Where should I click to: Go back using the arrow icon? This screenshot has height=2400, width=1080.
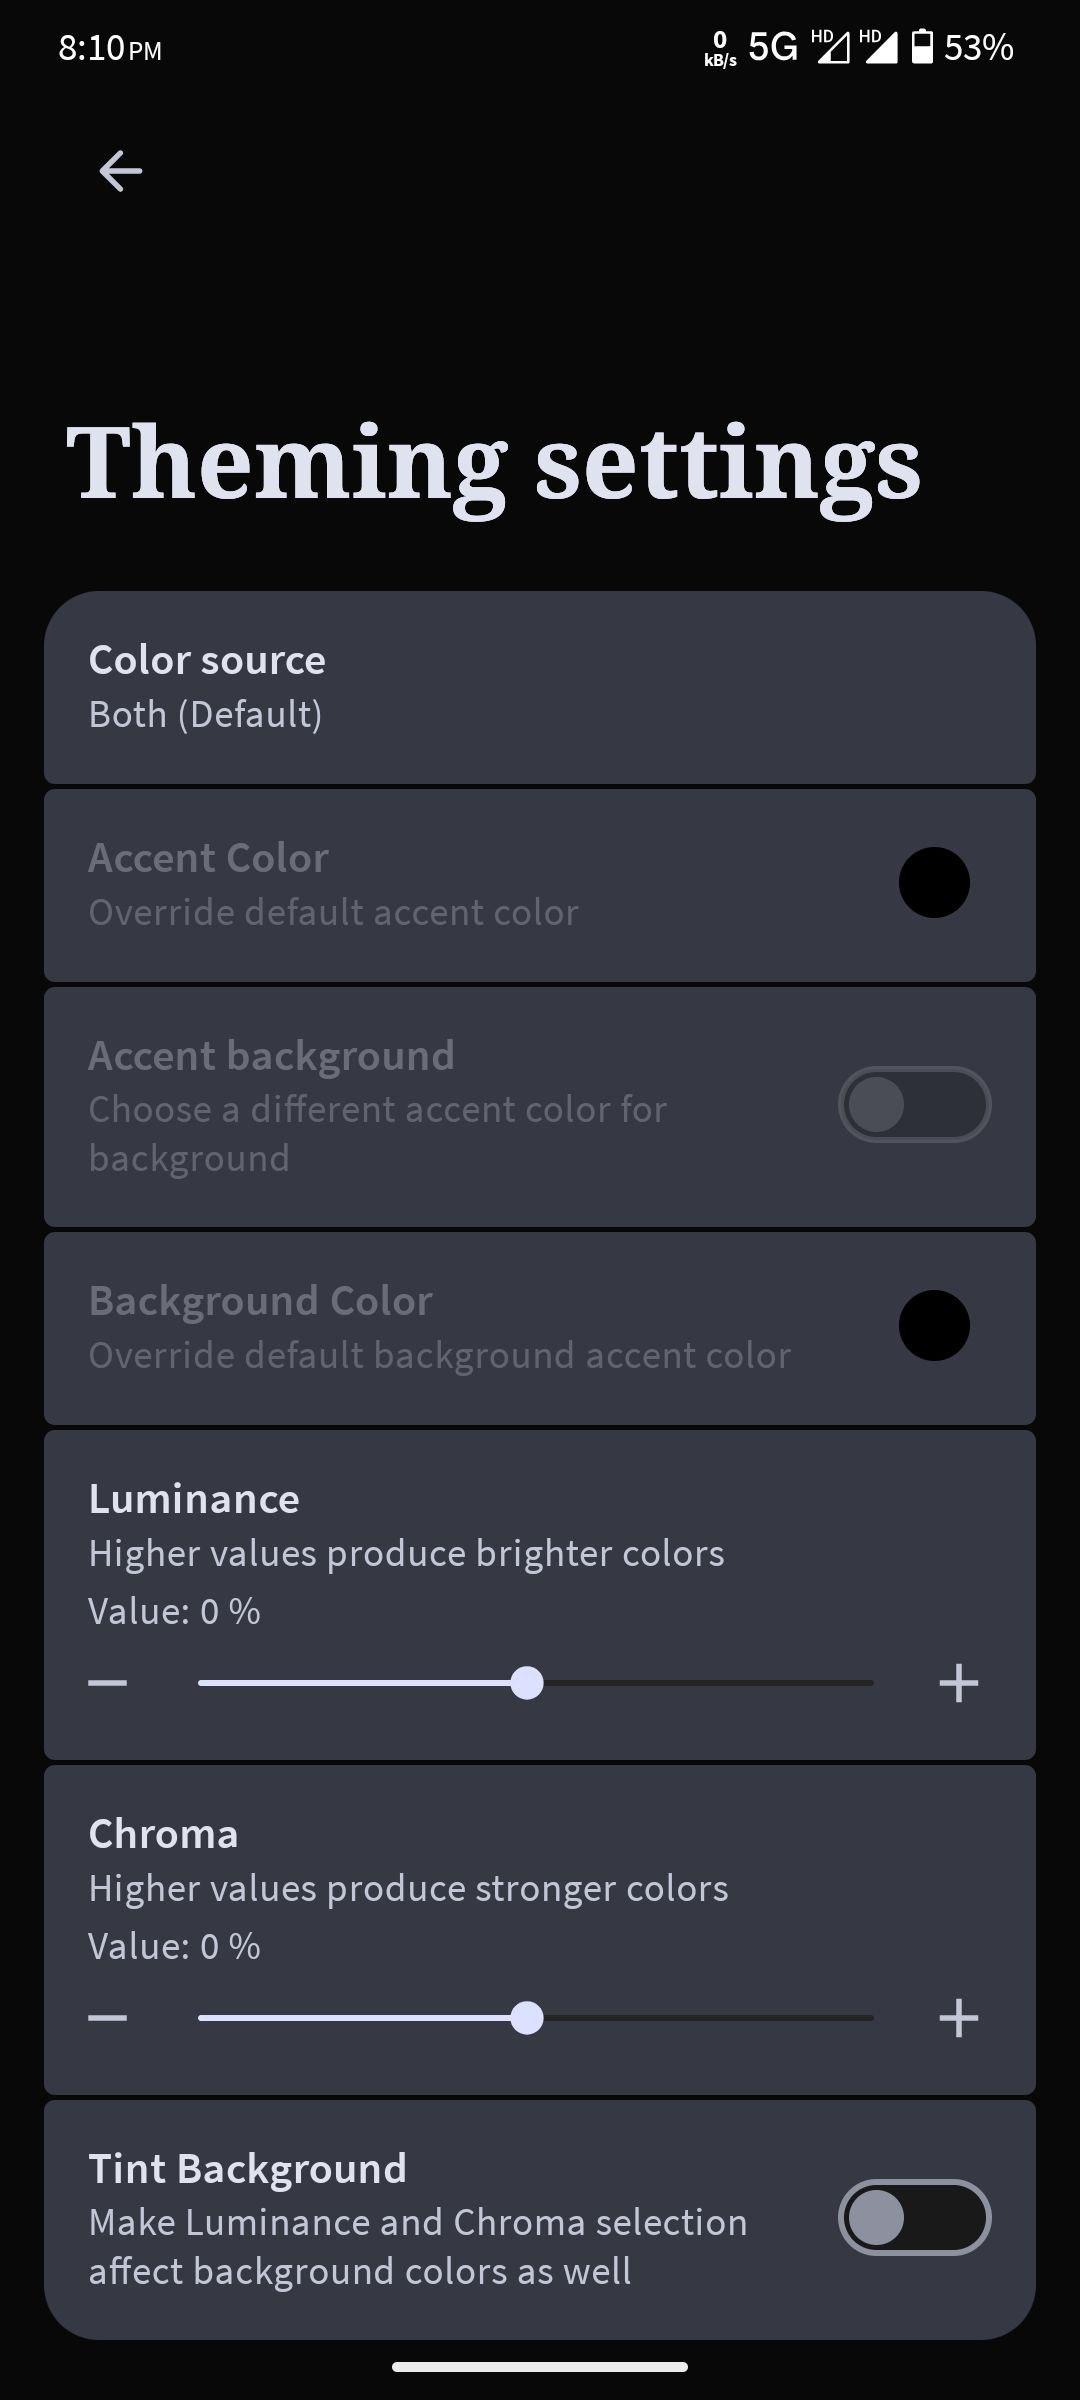[121, 171]
